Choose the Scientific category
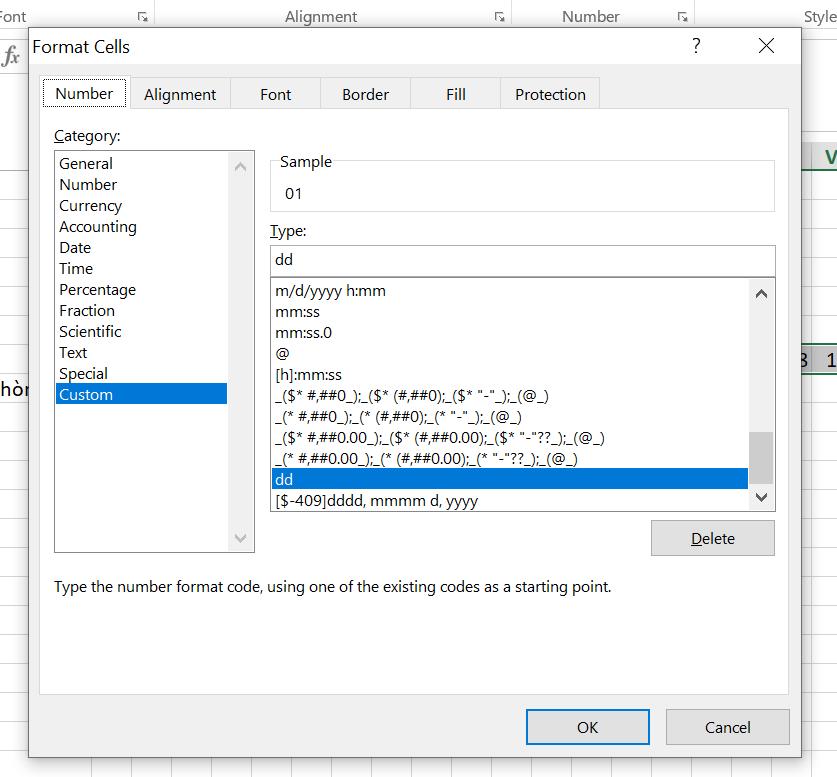Image resolution: width=837 pixels, height=777 pixels. [141, 331]
